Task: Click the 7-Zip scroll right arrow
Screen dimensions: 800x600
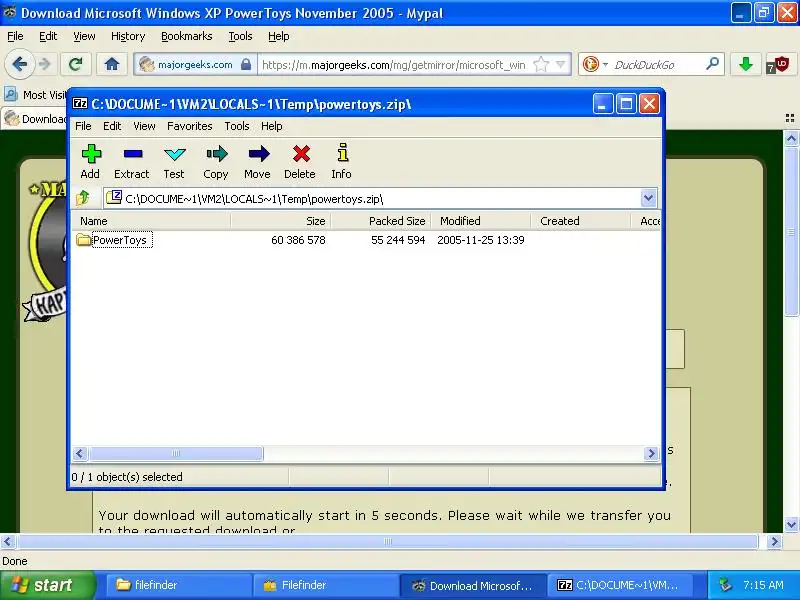Action: [651, 453]
